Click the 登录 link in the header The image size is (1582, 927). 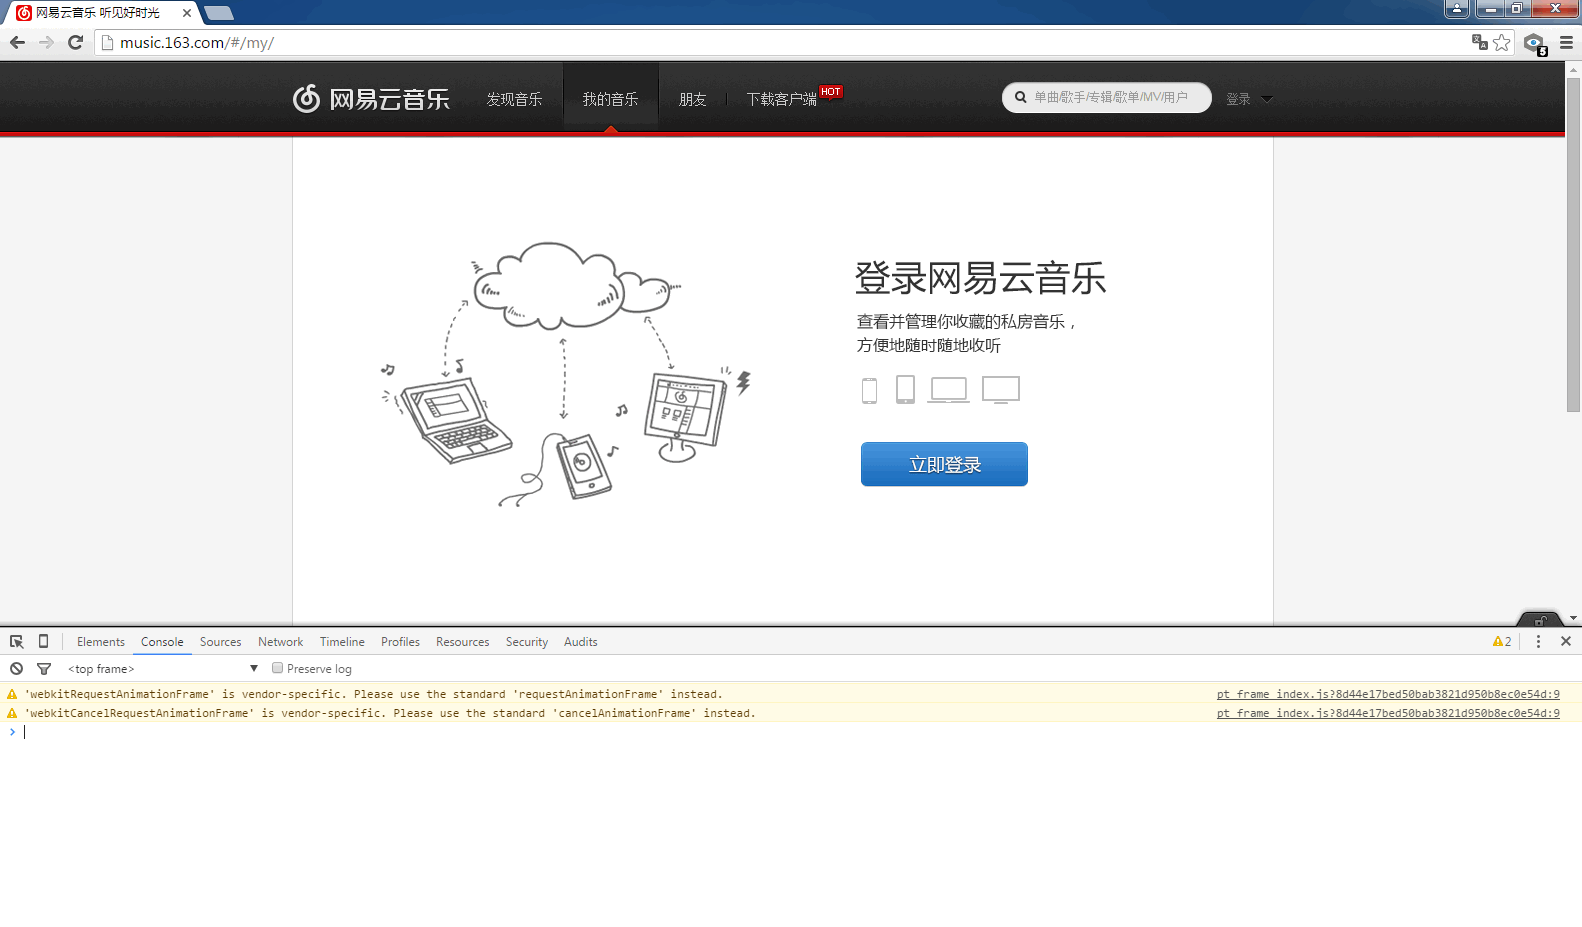click(x=1238, y=99)
